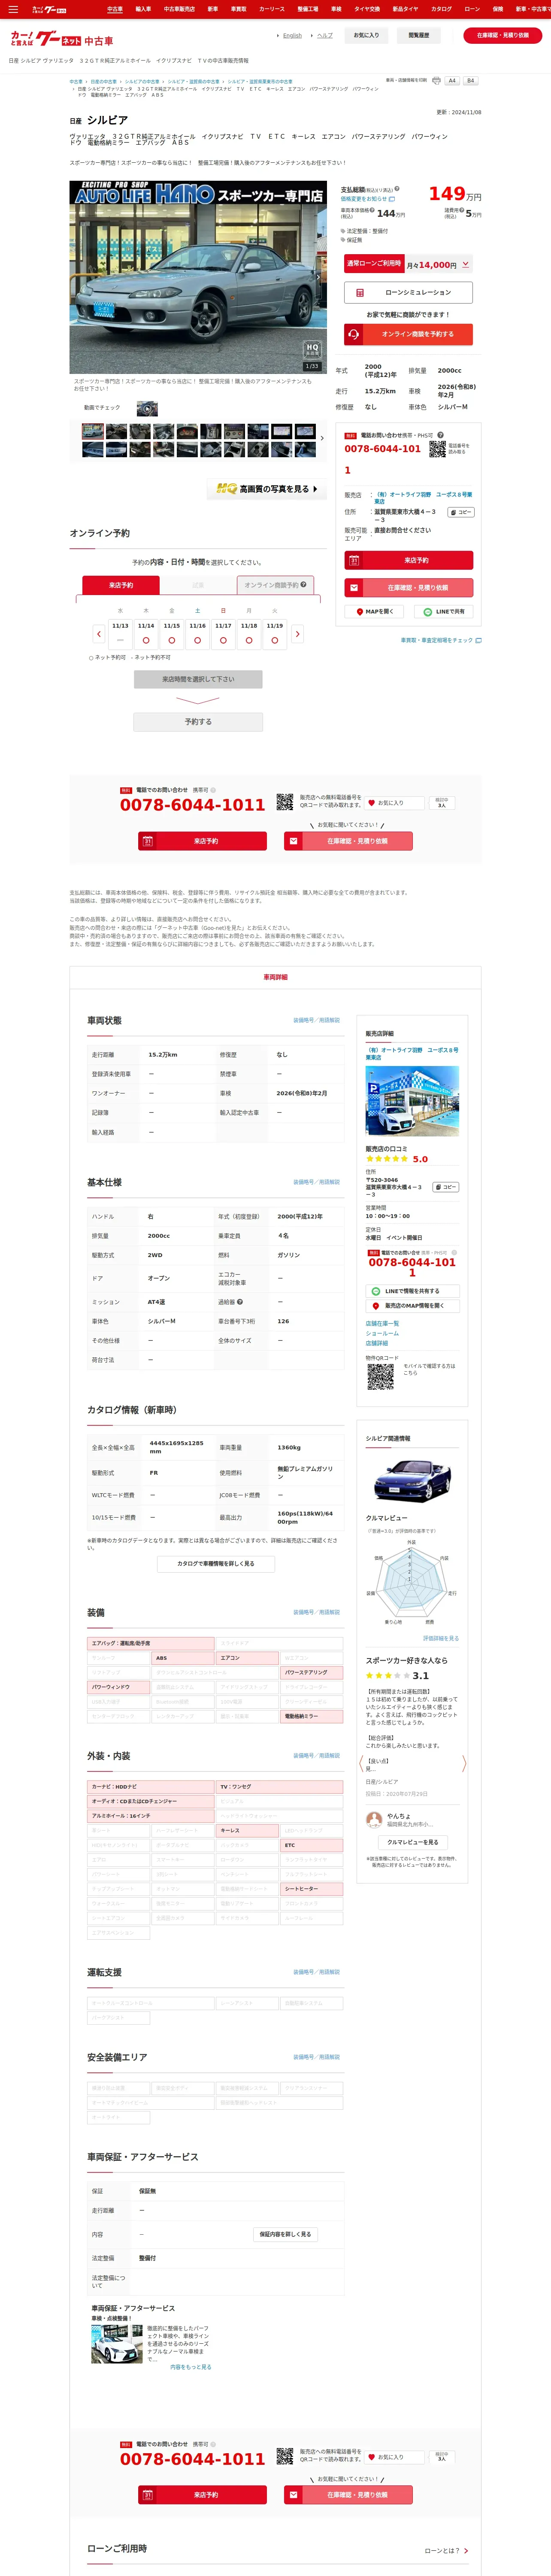Click the オンライン商談を予約する button
Screen dimensions: 551x2576
(408, 334)
